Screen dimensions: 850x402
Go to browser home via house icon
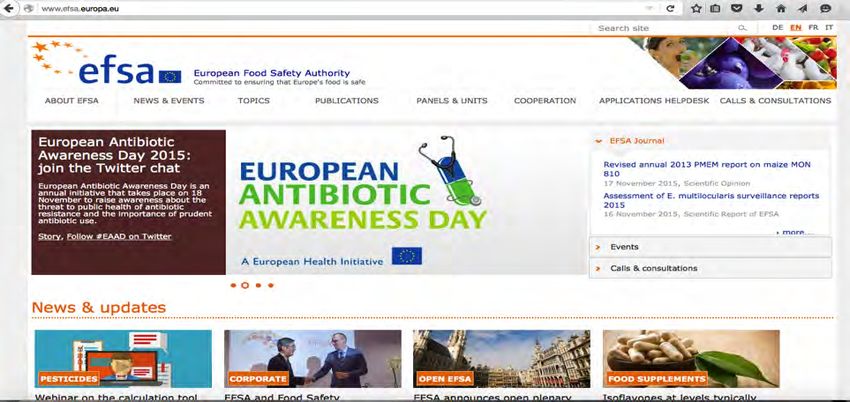[x=781, y=8]
